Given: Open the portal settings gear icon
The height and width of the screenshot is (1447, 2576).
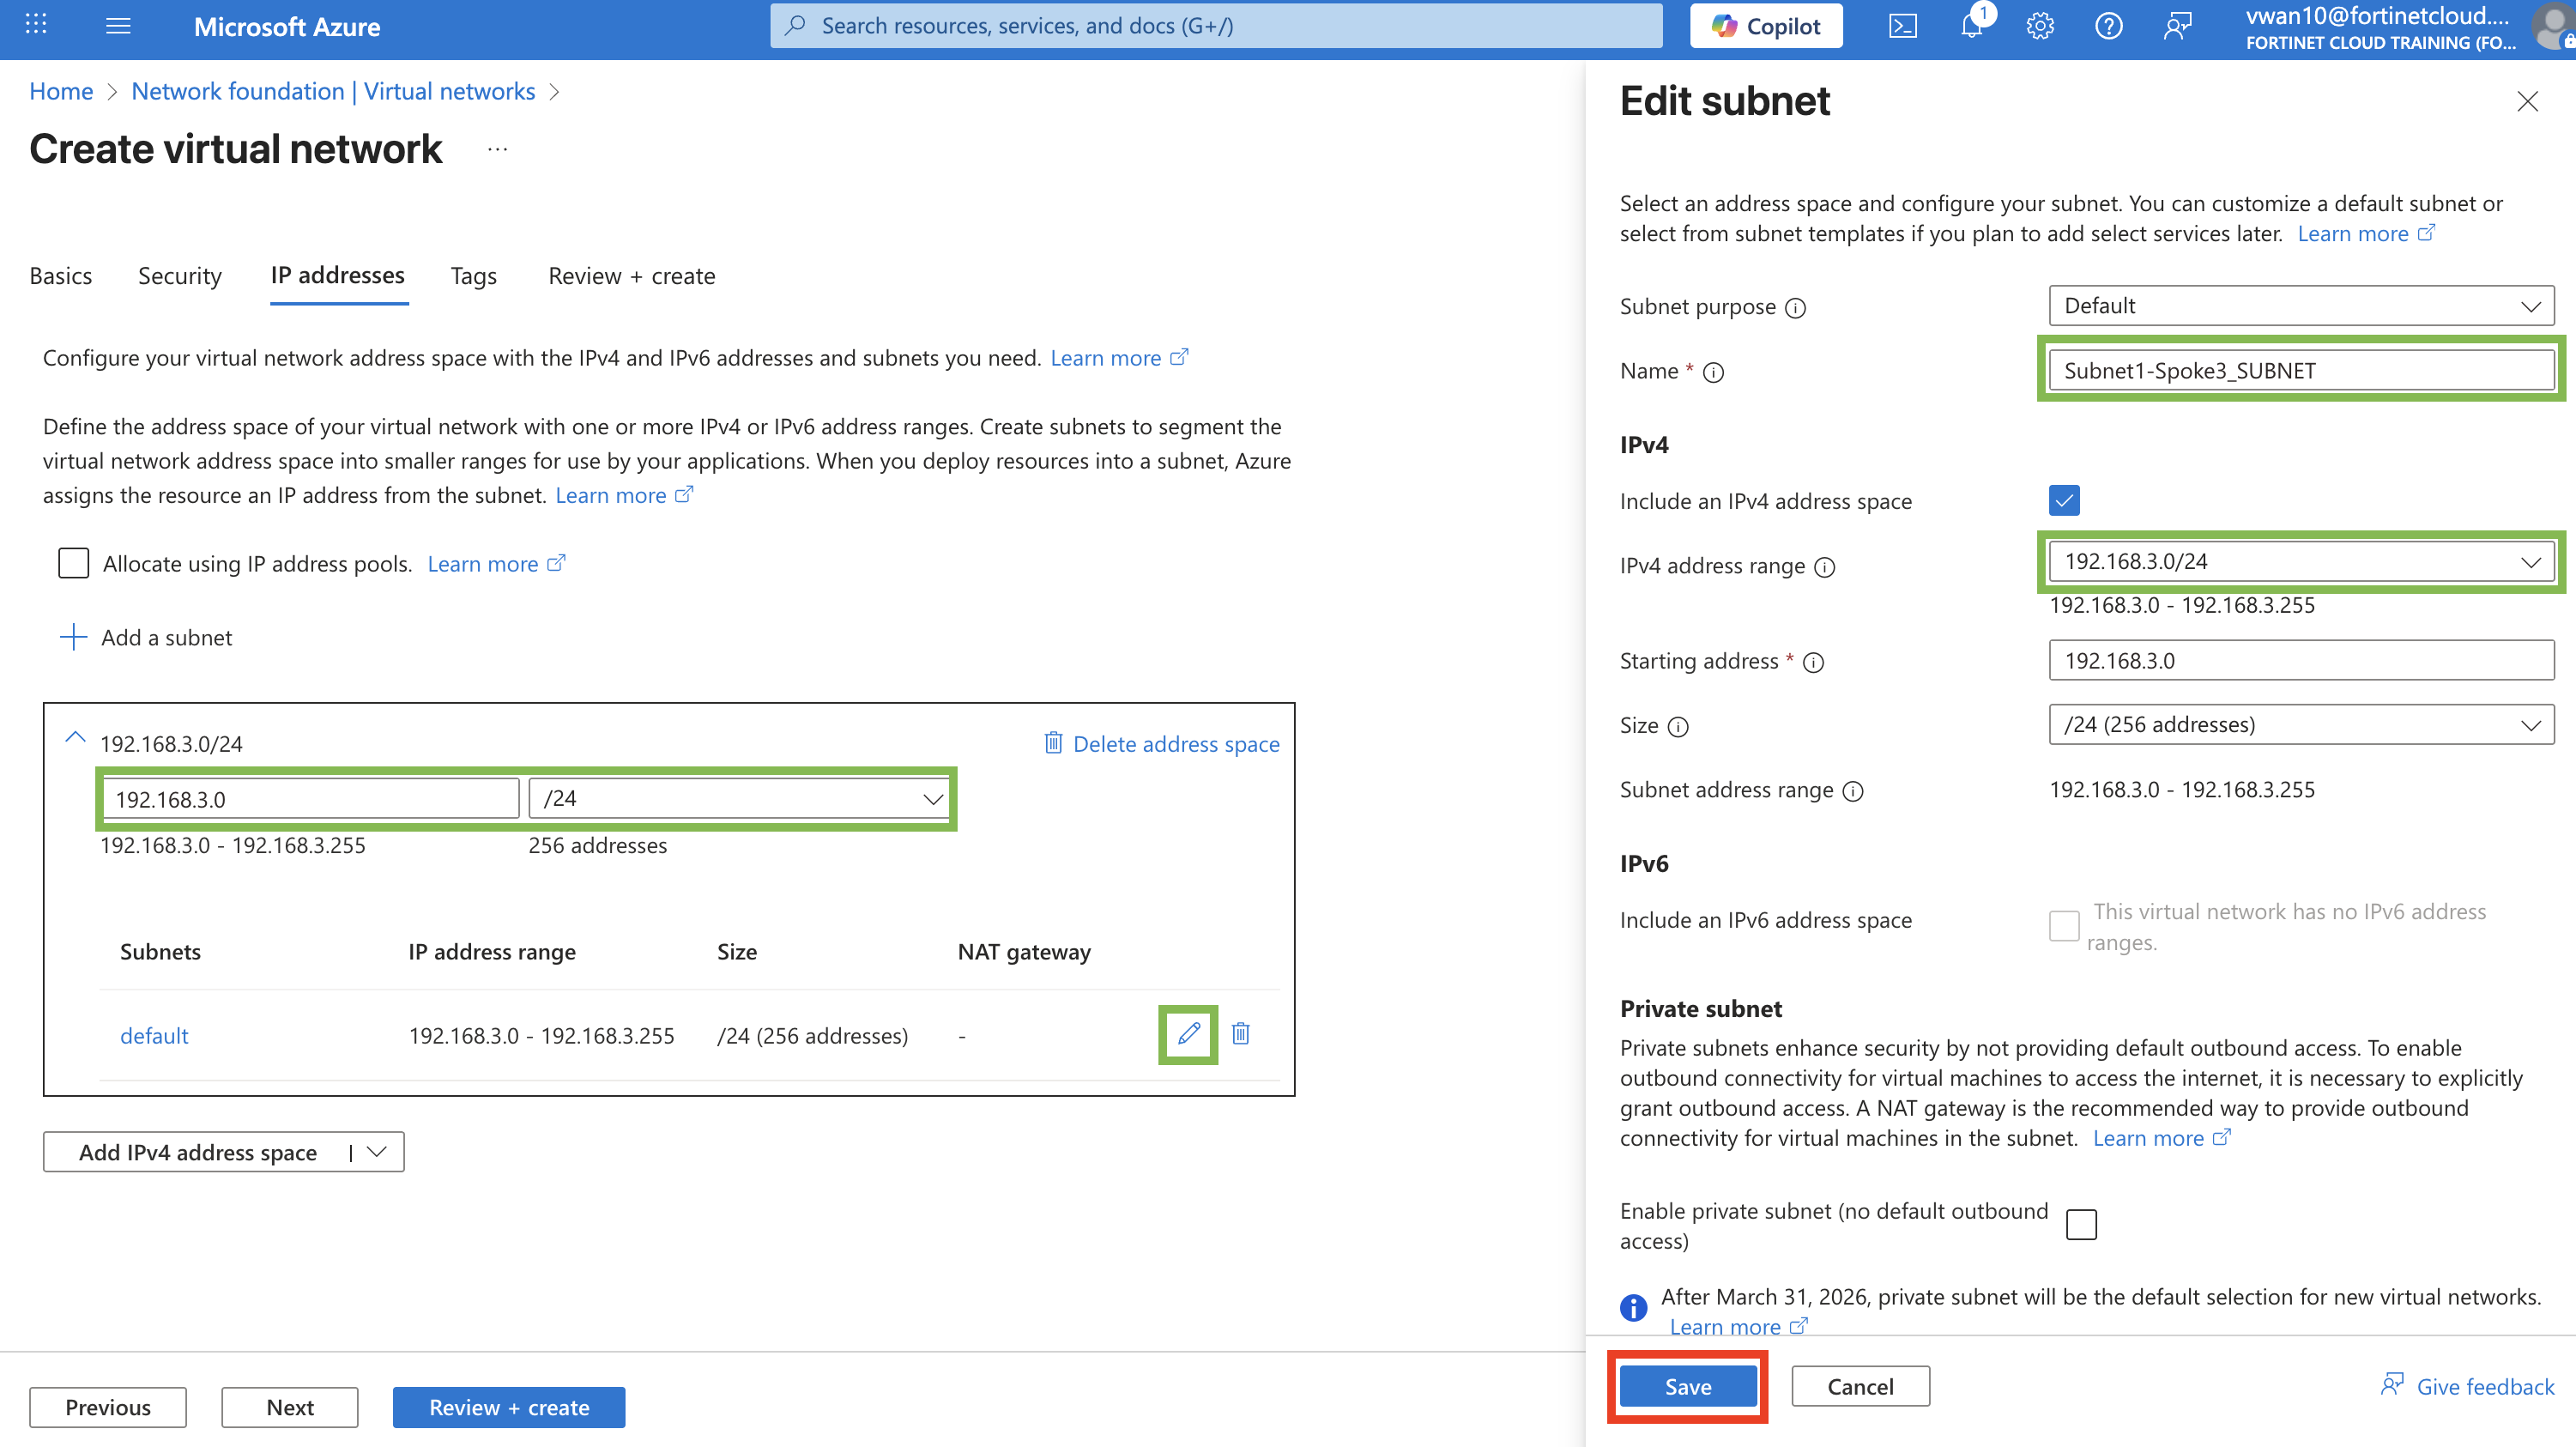Looking at the screenshot, I should [2040, 27].
